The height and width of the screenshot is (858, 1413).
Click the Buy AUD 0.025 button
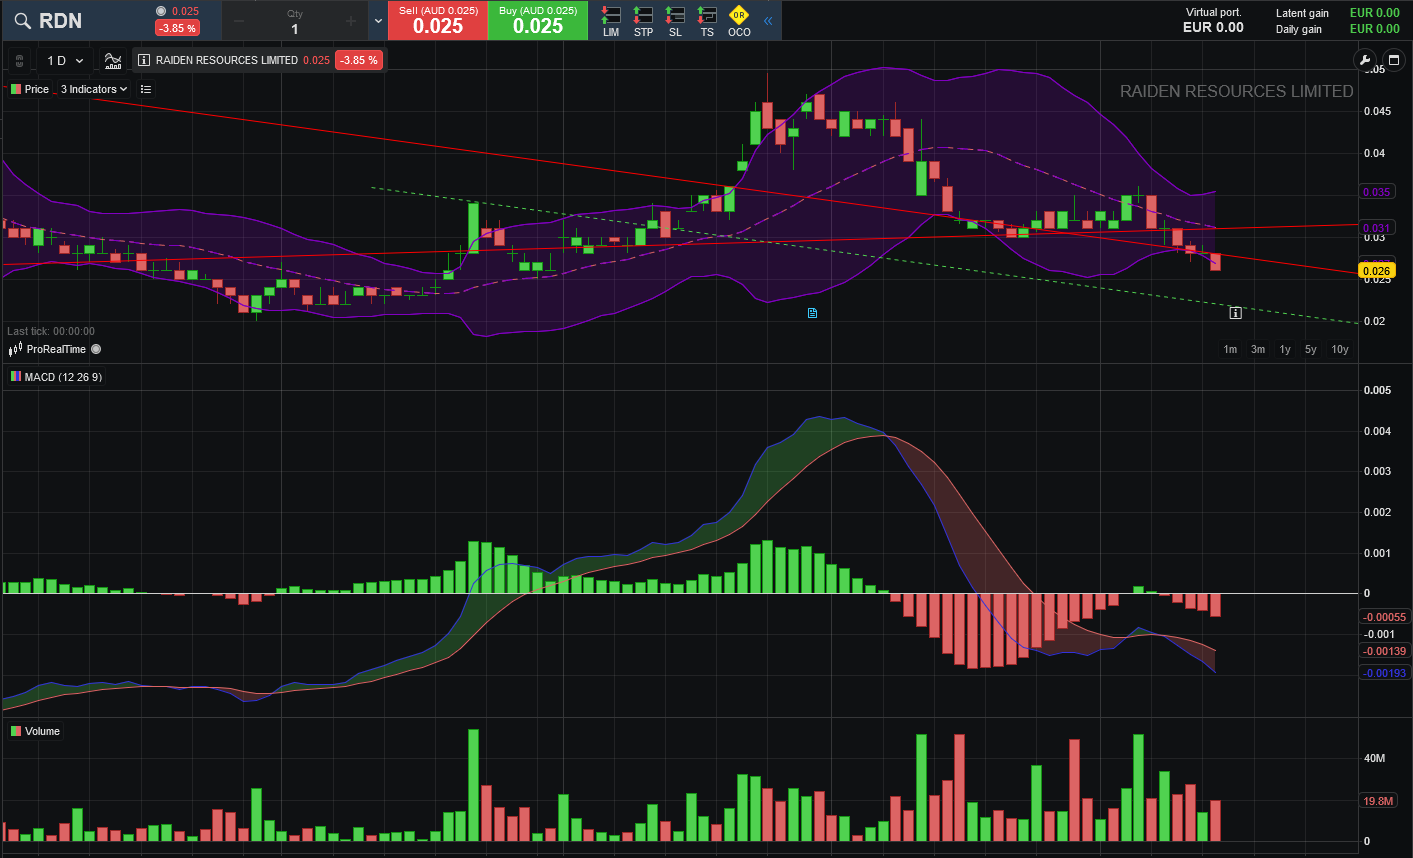tap(538, 21)
